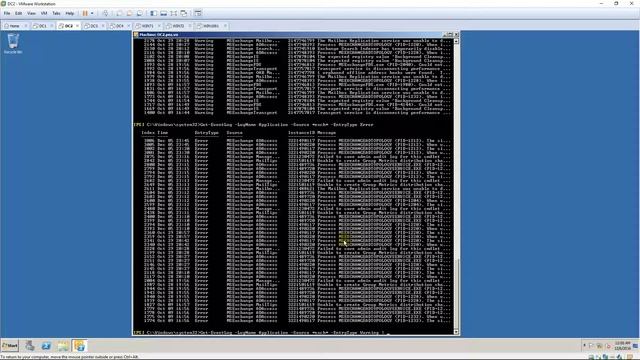
Task: Open the guest taskbar clock
Action: point(622,346)
